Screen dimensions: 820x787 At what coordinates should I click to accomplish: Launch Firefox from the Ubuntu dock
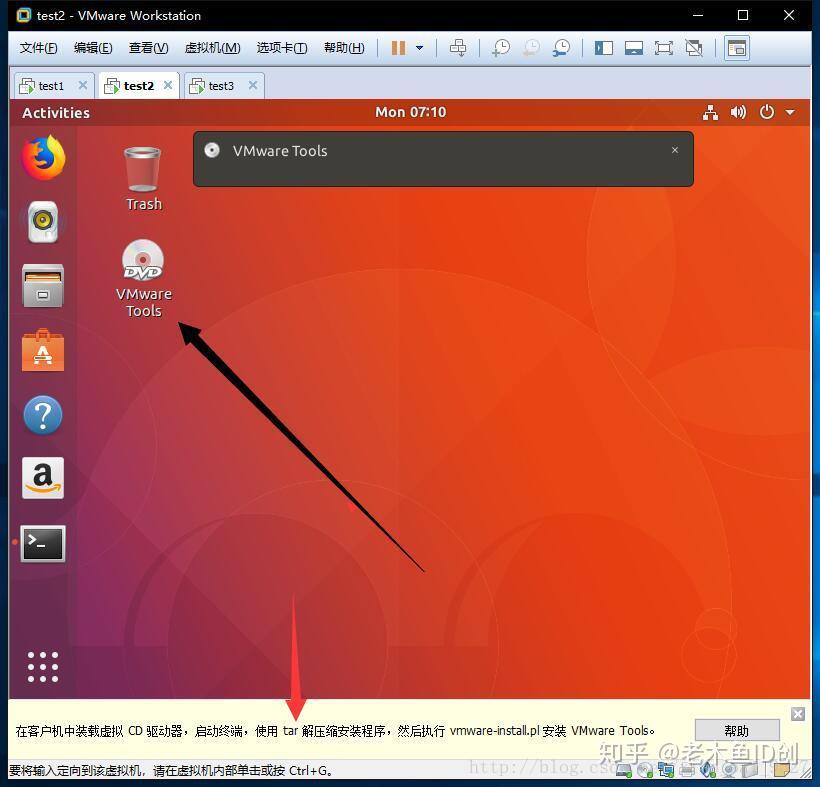click(43, 157)
